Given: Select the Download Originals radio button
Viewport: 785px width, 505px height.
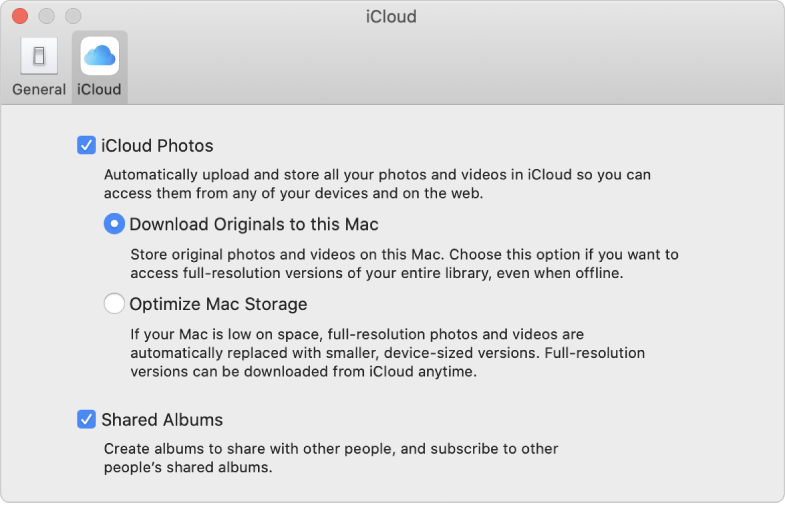Looking at the screenshot, I should 115,224.
